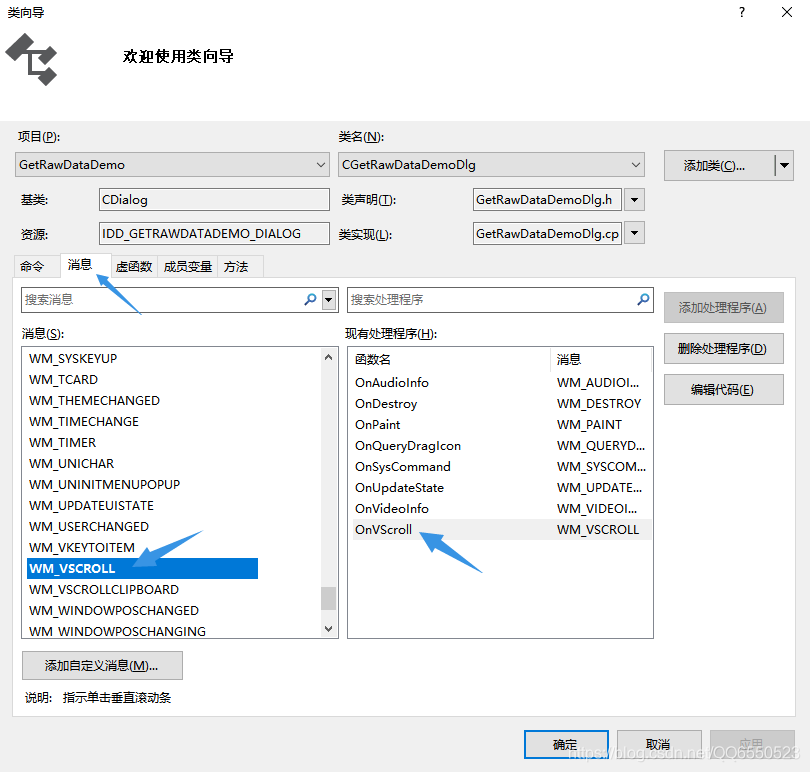Click the magnifier icon in 搜索处理程序 field
The image size is (810, 772).
click(641, 300)
